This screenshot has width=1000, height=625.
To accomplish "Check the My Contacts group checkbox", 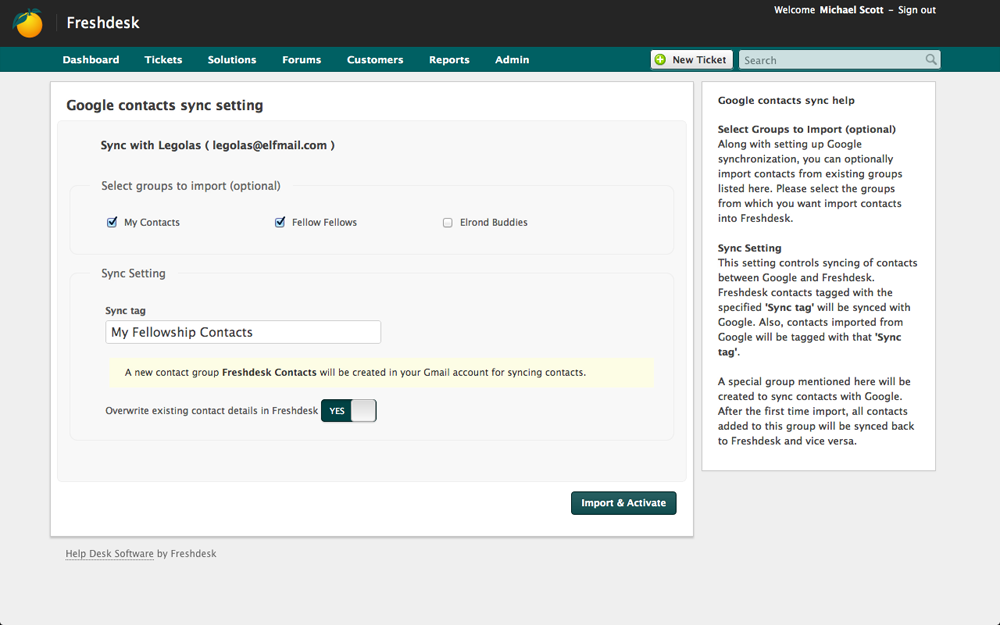I will coord(112,222).
